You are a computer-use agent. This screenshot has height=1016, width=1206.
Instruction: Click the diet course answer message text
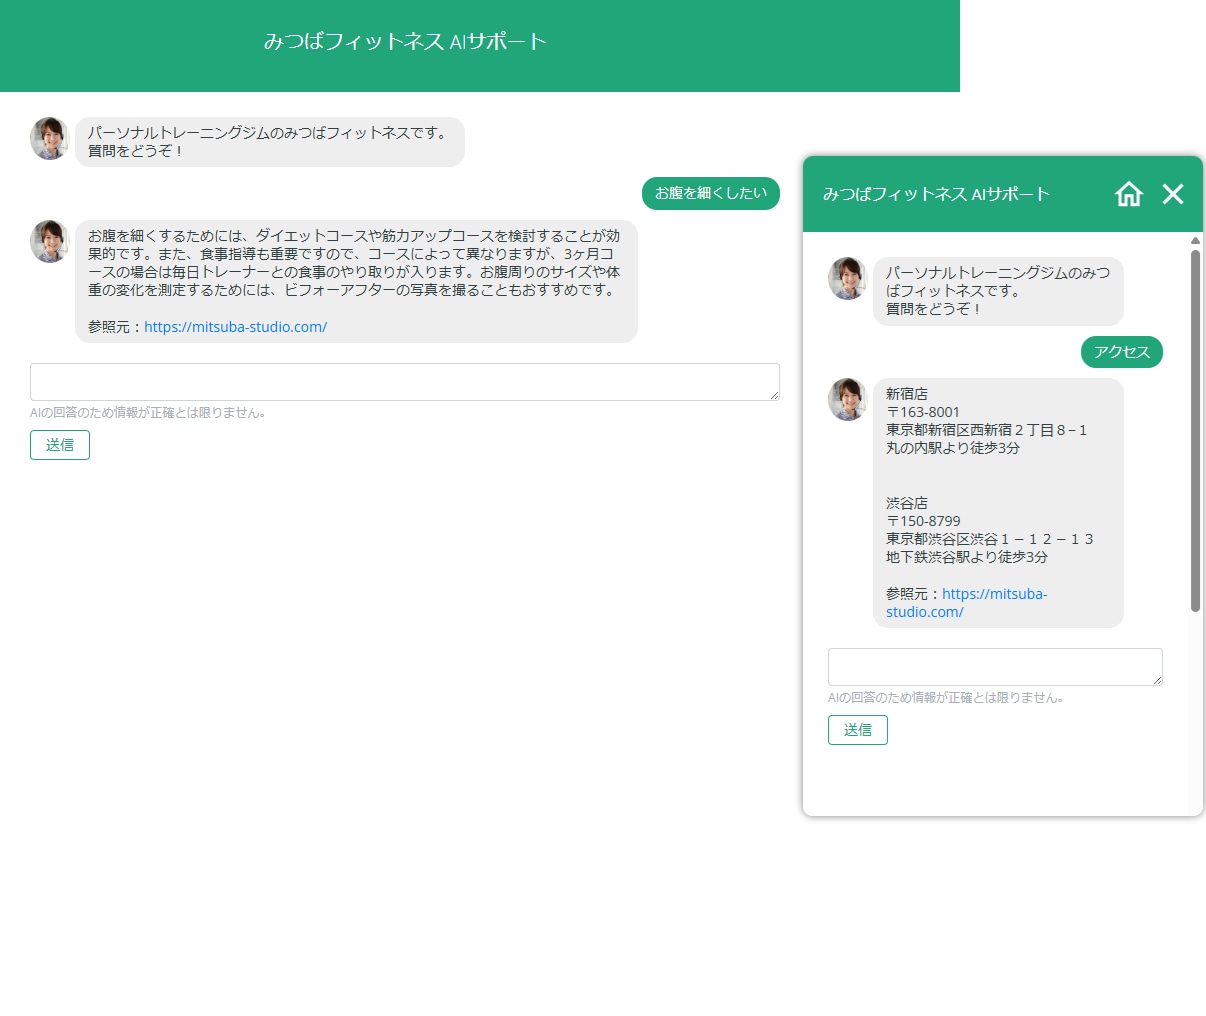point(354,263)
